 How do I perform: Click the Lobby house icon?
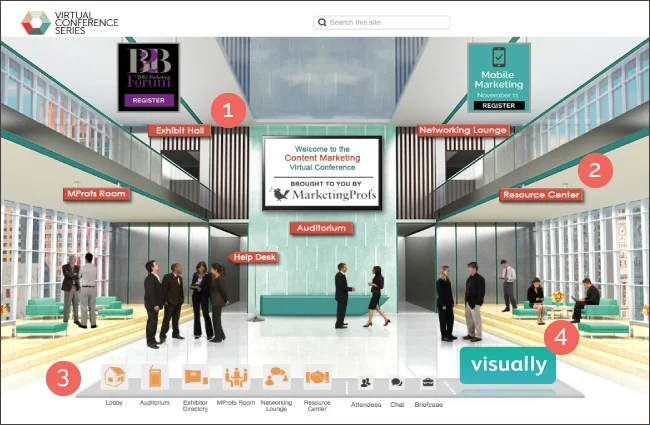114,377
